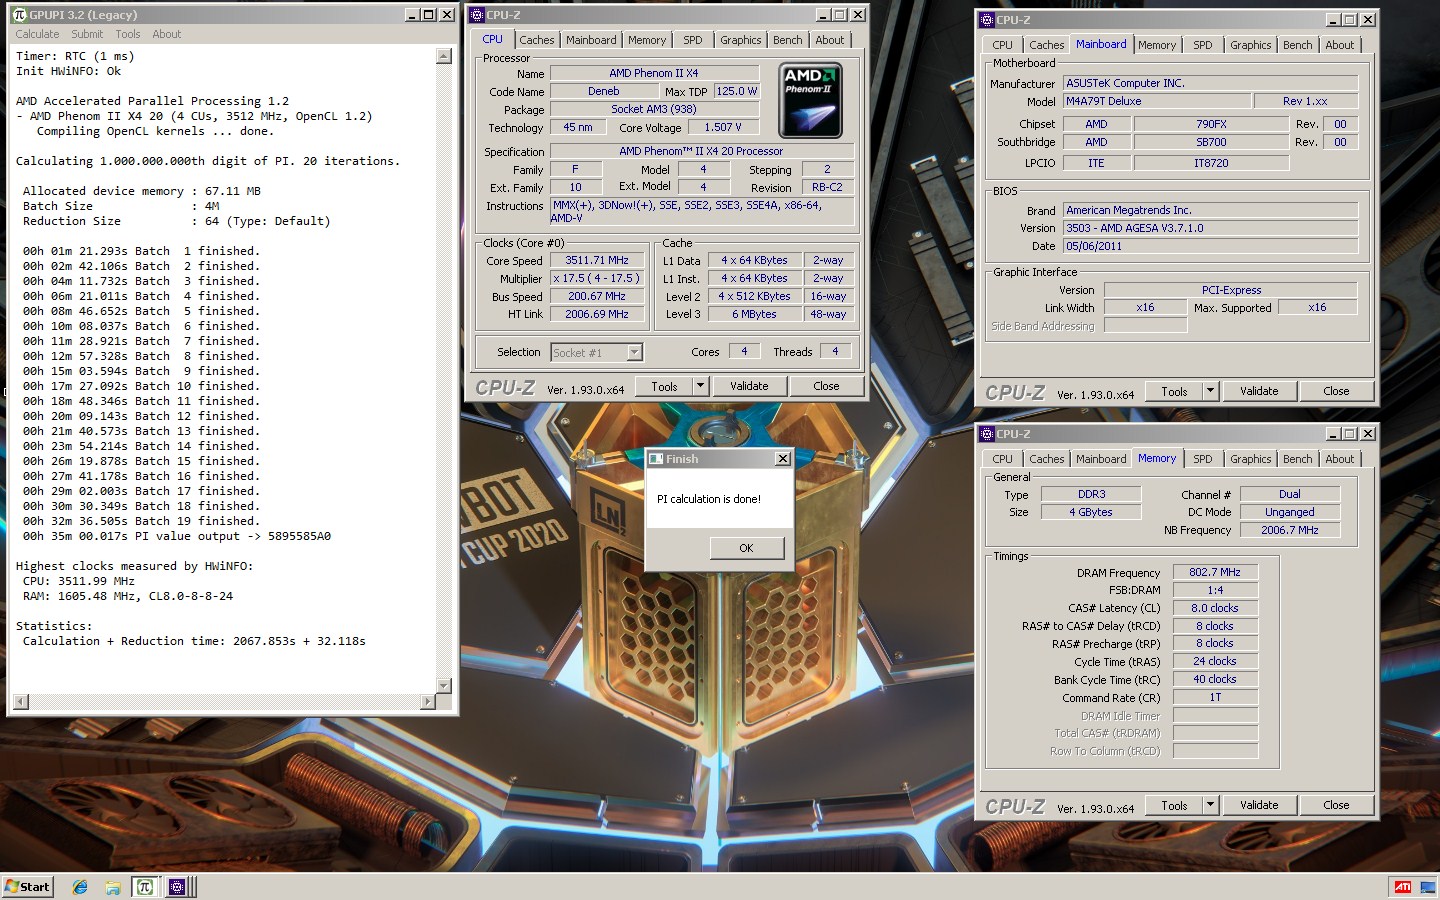Click Close button in the Mainboard CPU-Z window
Screen dimensions: 1440x900
pyautogui.click(x=1336, y=391)
